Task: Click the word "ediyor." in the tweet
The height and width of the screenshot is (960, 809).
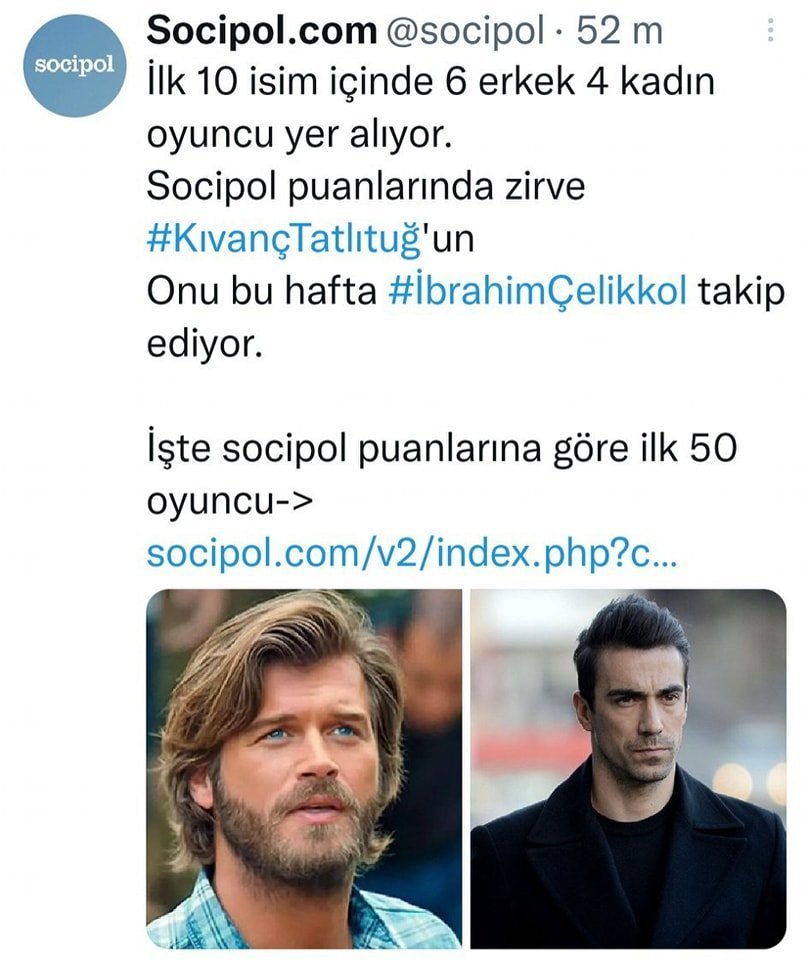Action: 205,343
